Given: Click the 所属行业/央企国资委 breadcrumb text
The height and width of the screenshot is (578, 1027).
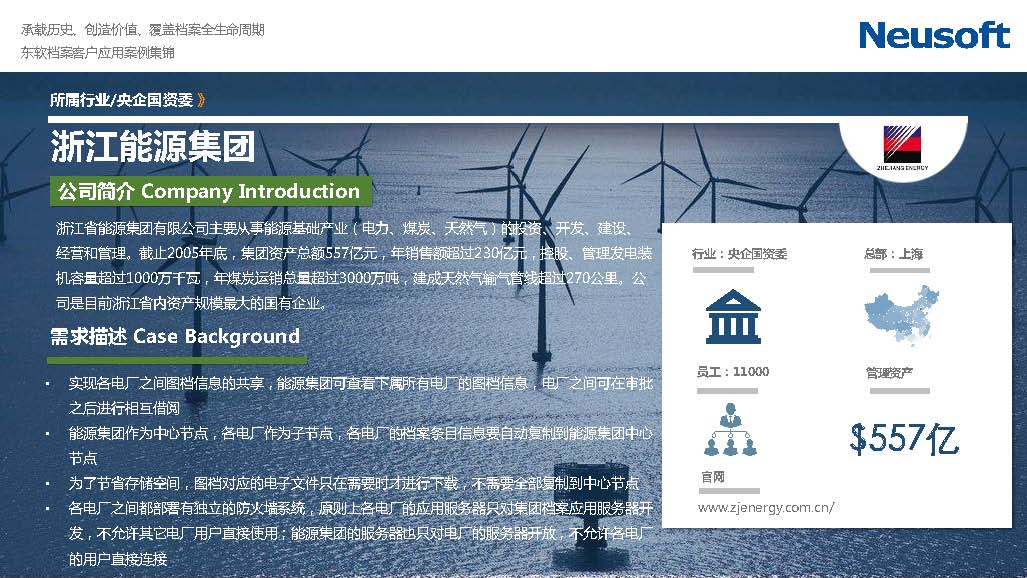Looking at the screenshot, I should tap(122, 100).
